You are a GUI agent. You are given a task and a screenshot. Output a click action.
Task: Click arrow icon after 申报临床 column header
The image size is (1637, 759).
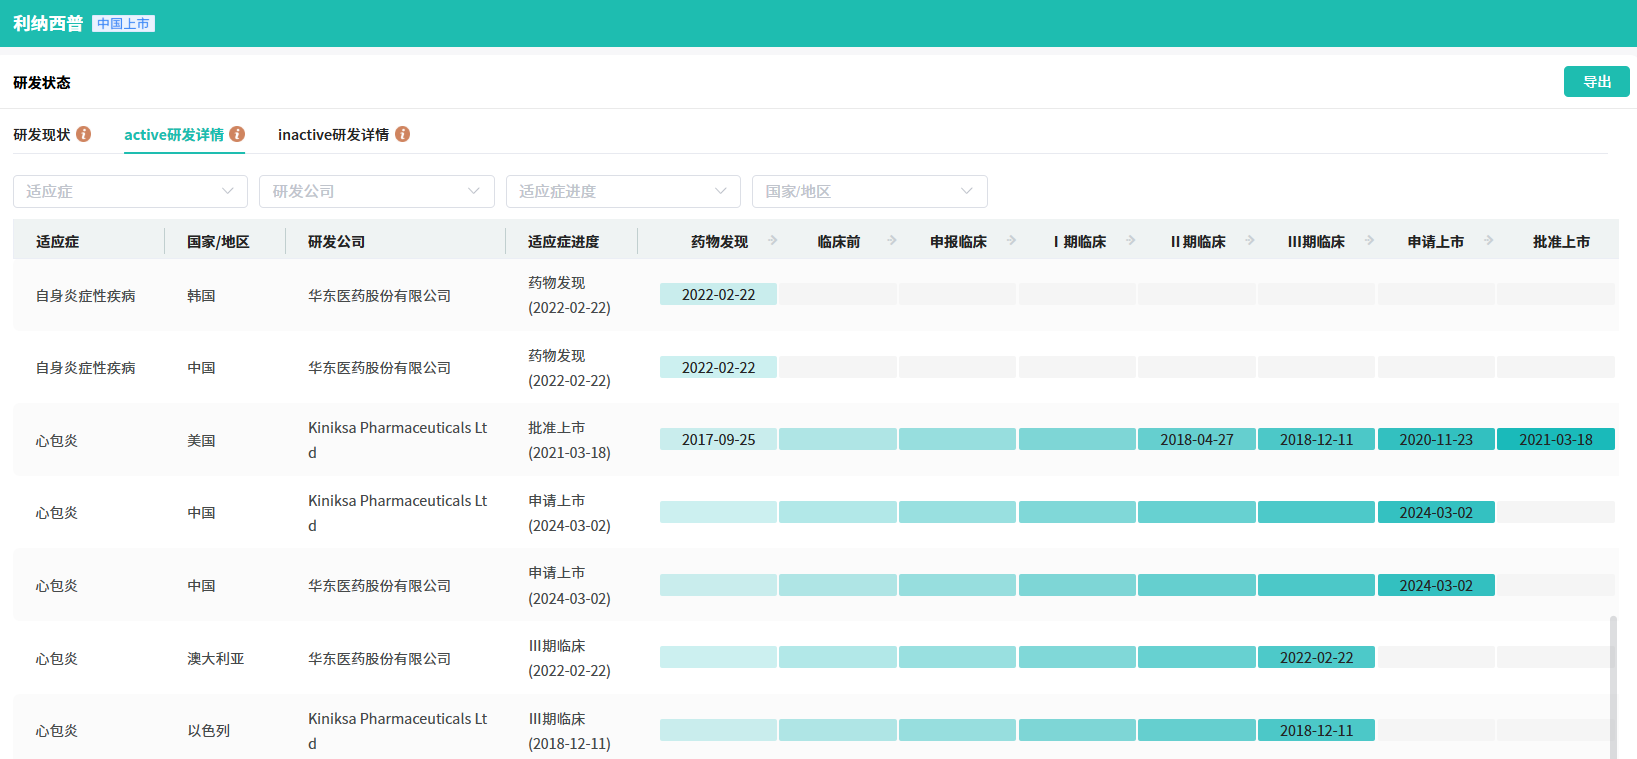pos(1012,241)
